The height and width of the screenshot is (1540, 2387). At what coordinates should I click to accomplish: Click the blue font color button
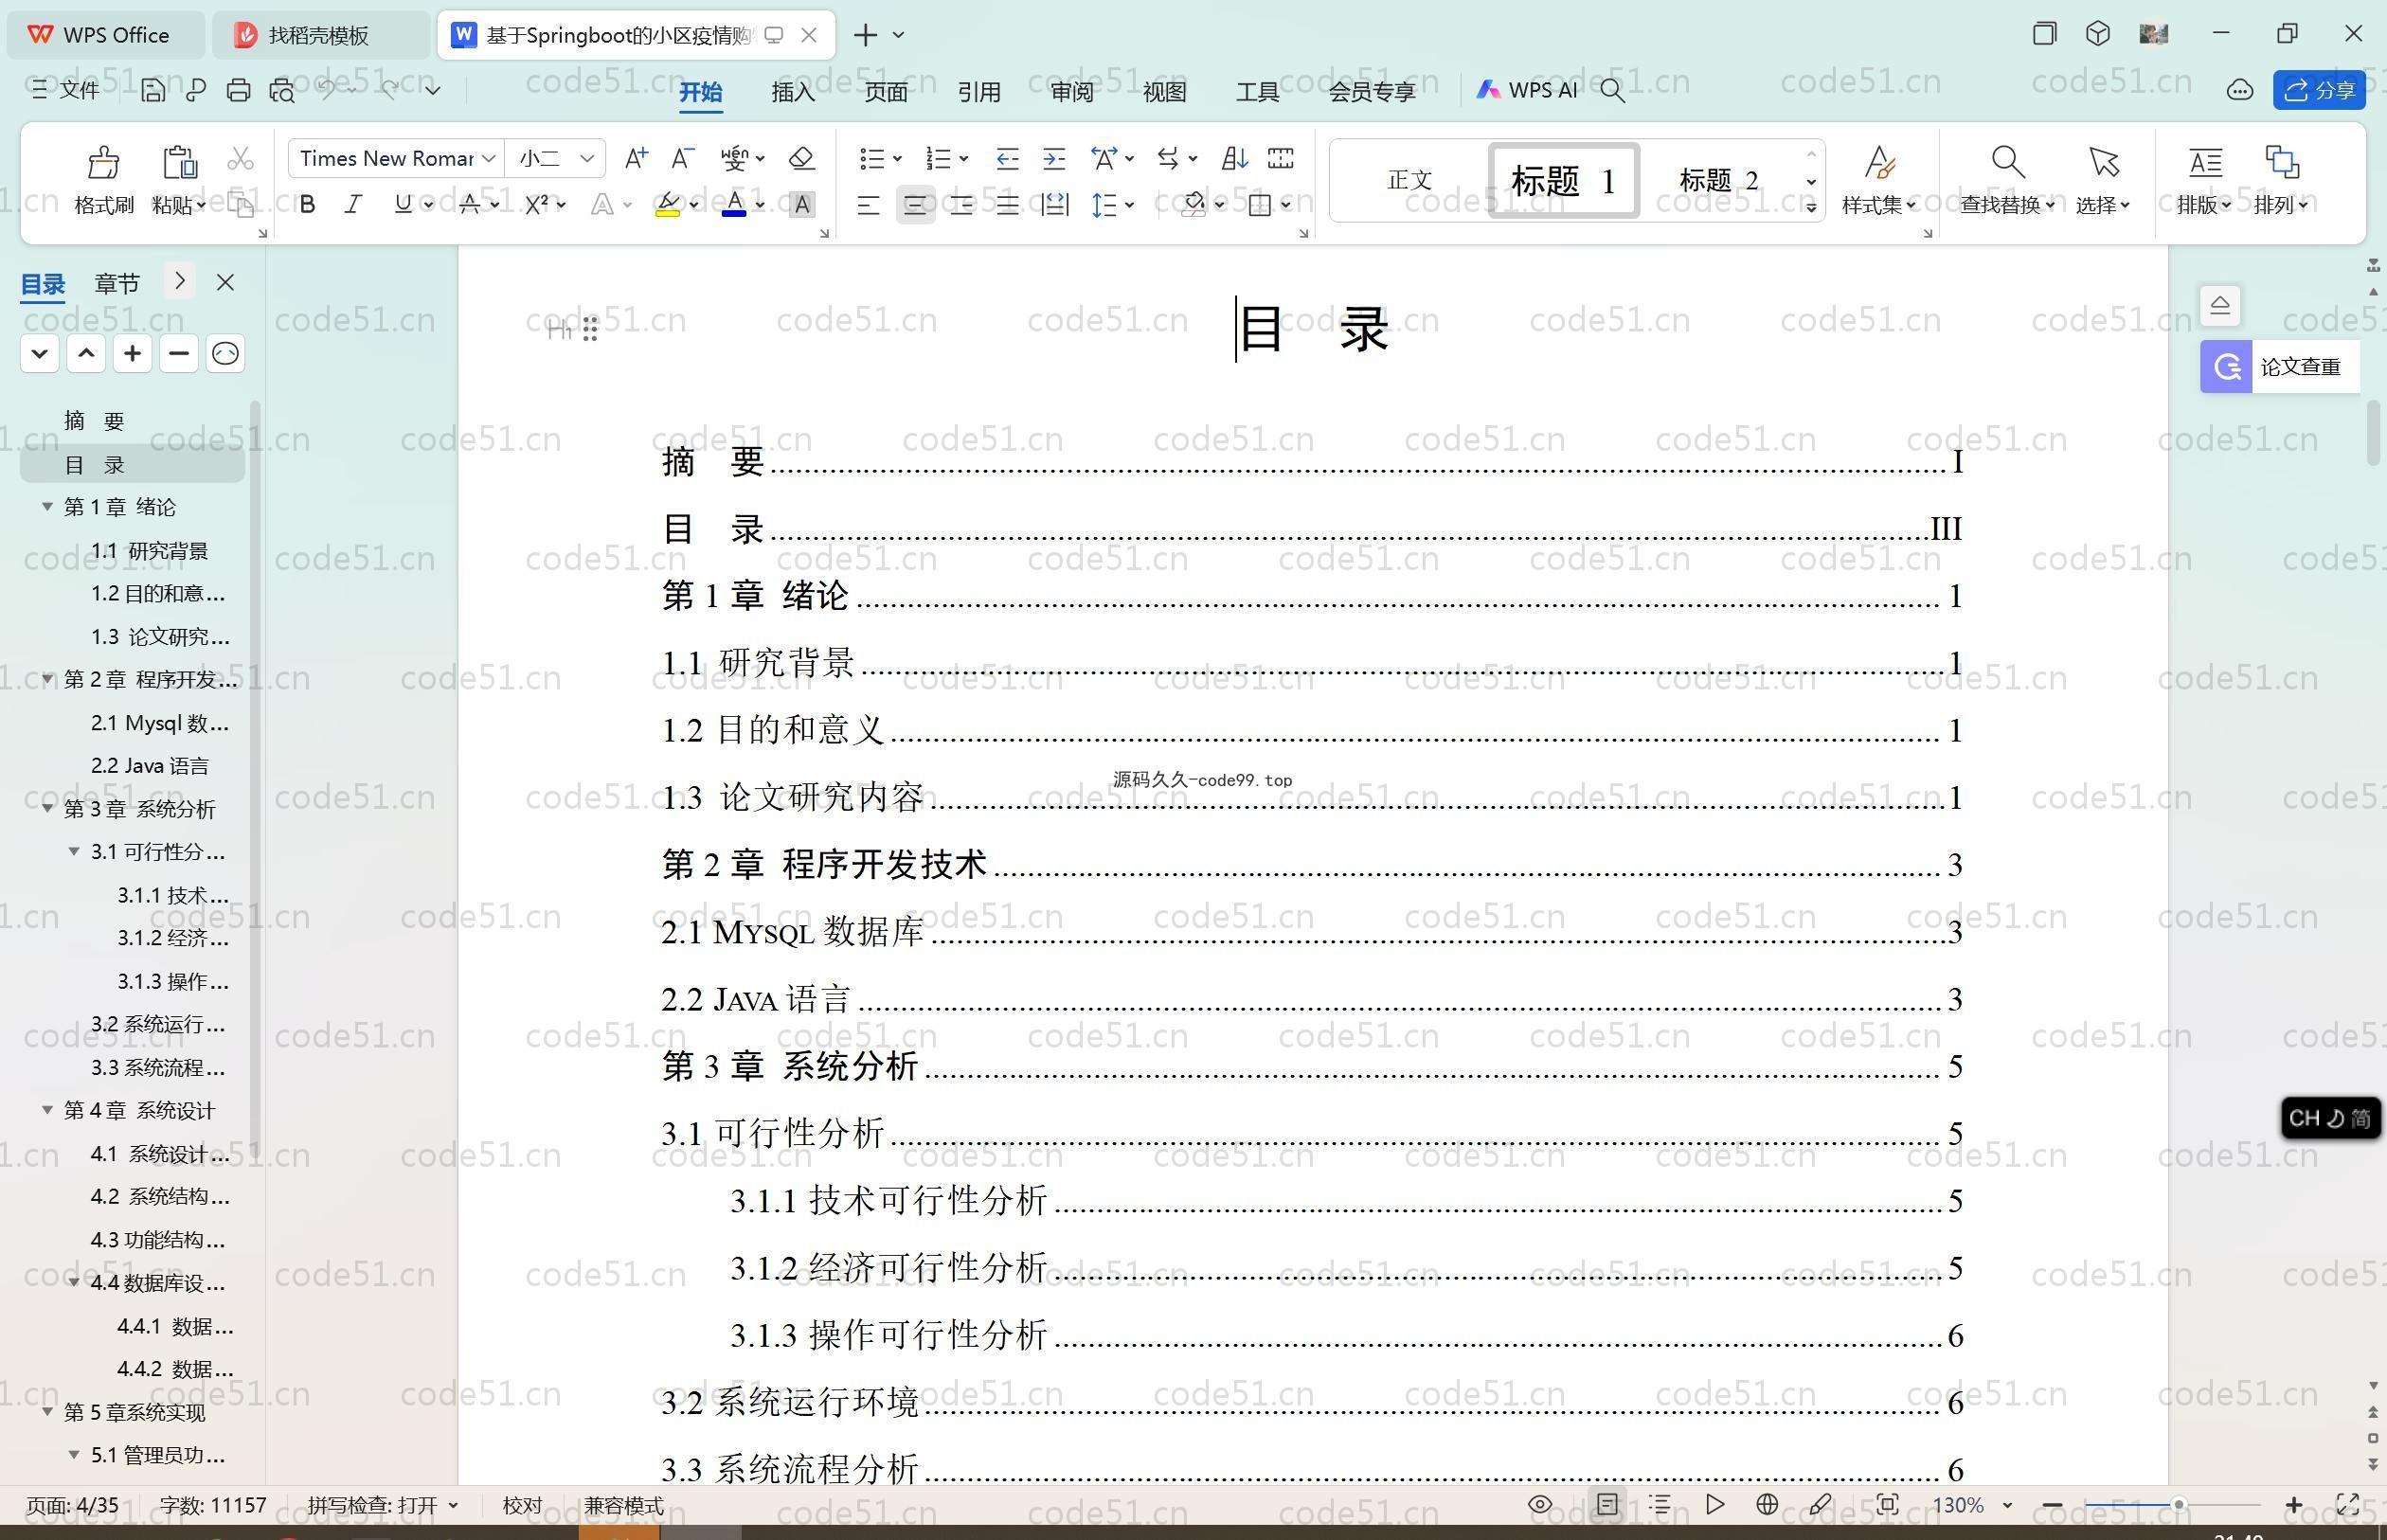[734, 205]
